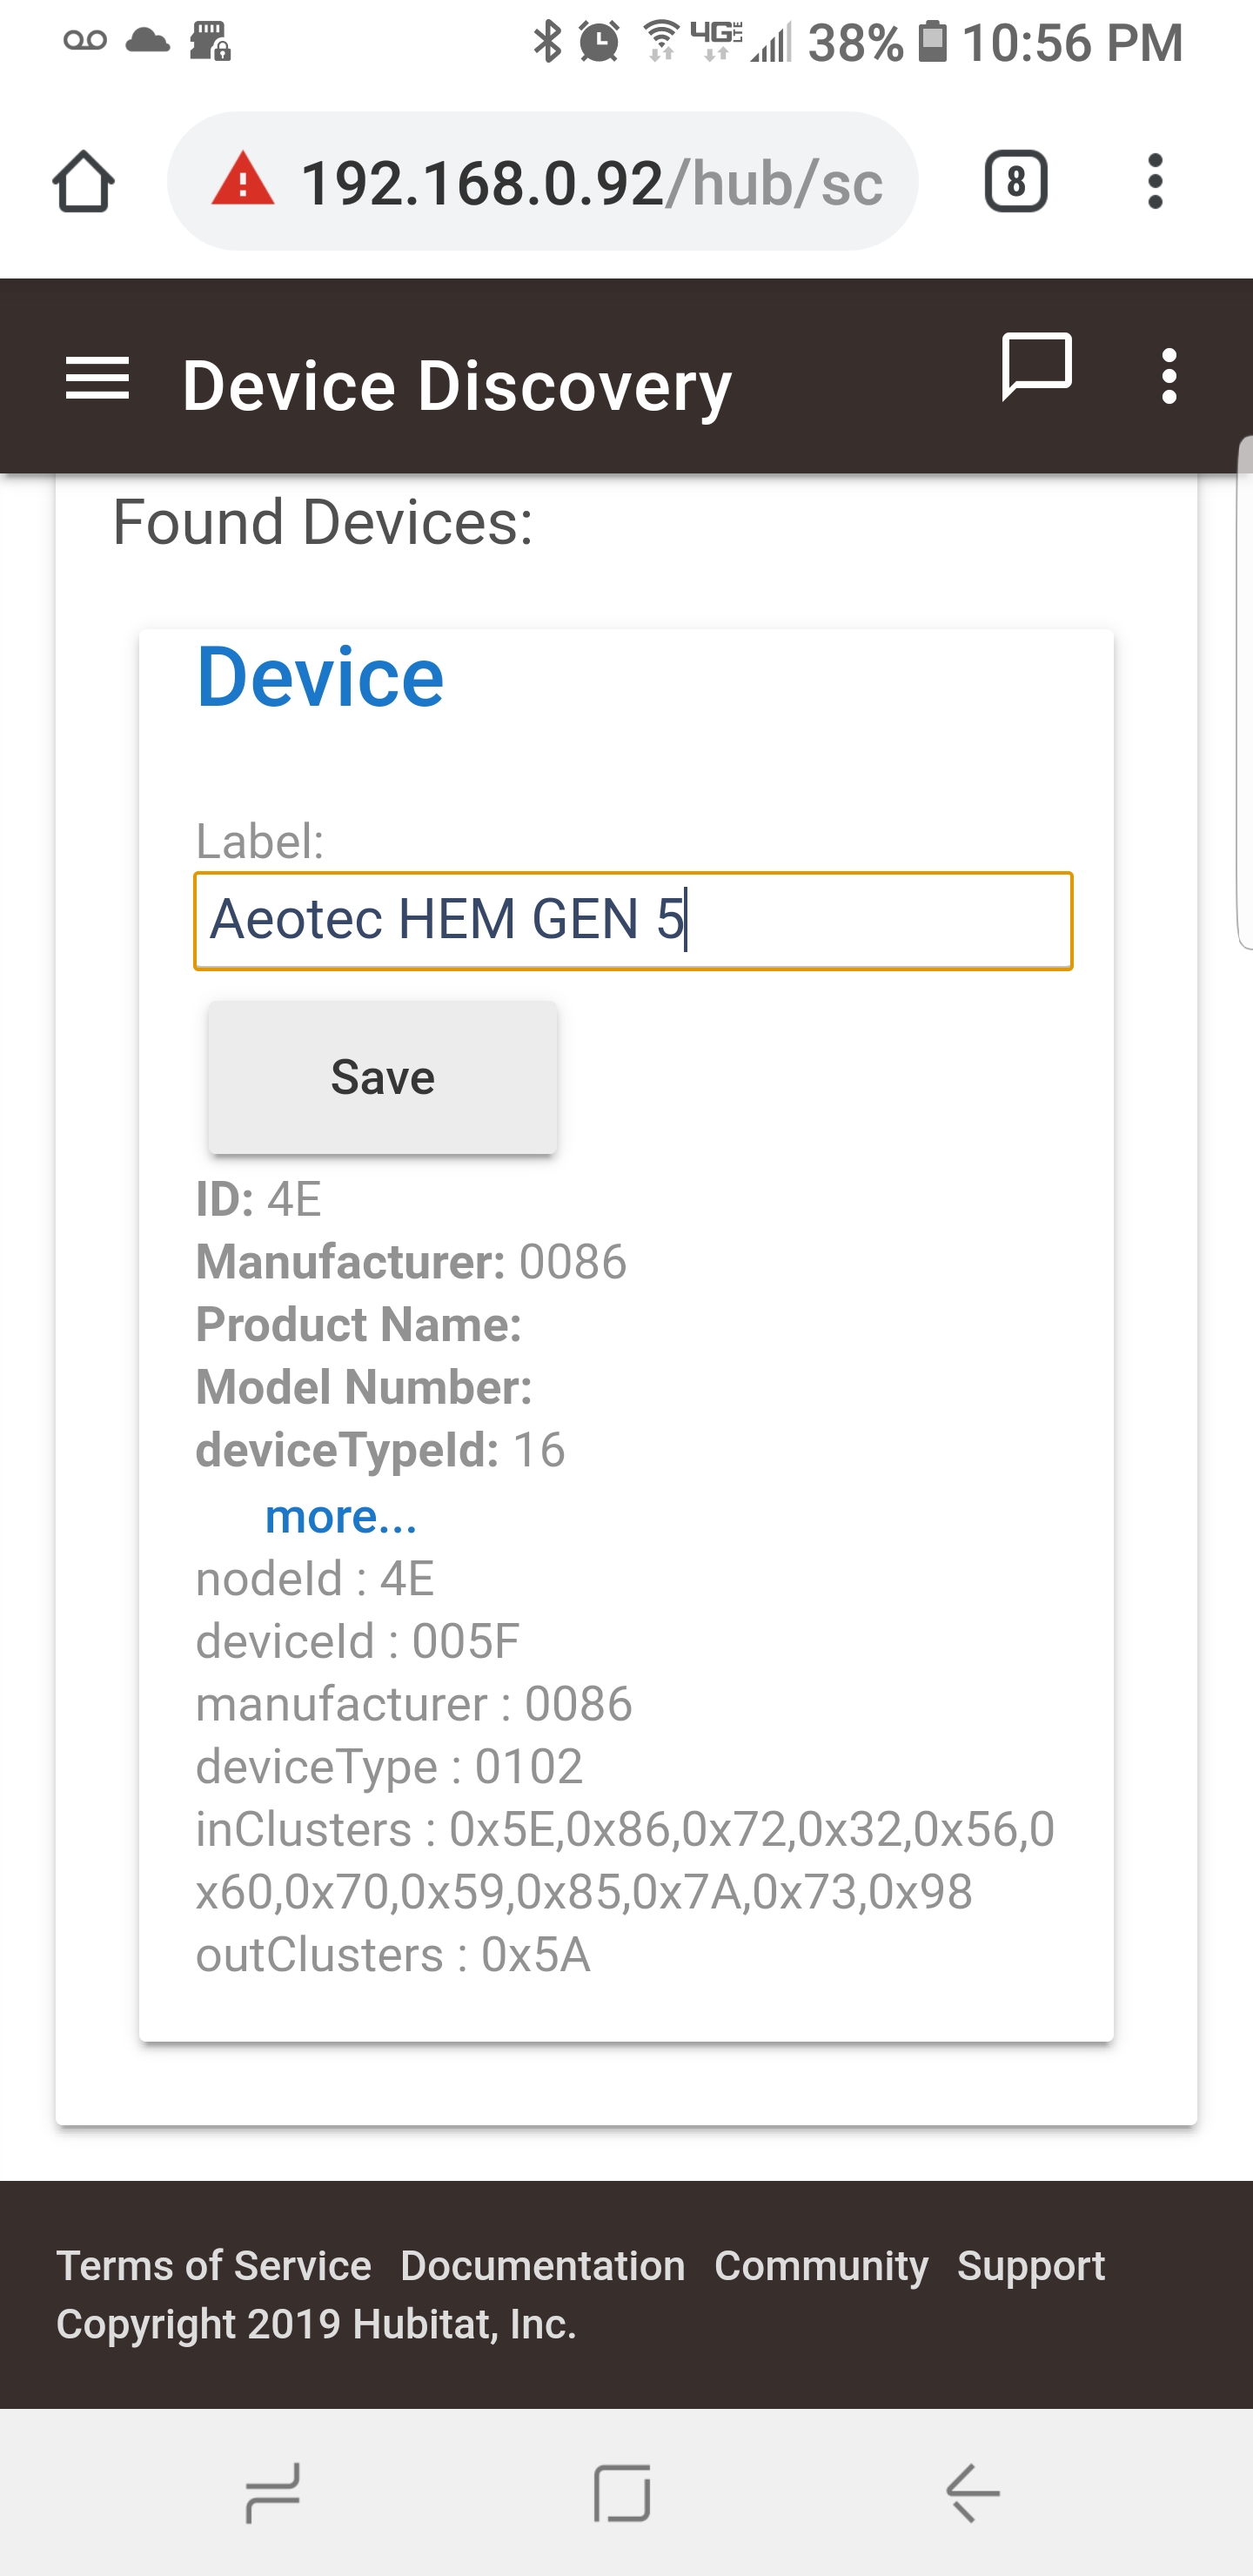Open the Support footer link

pyautogui.click(x=1031, y=2266)
